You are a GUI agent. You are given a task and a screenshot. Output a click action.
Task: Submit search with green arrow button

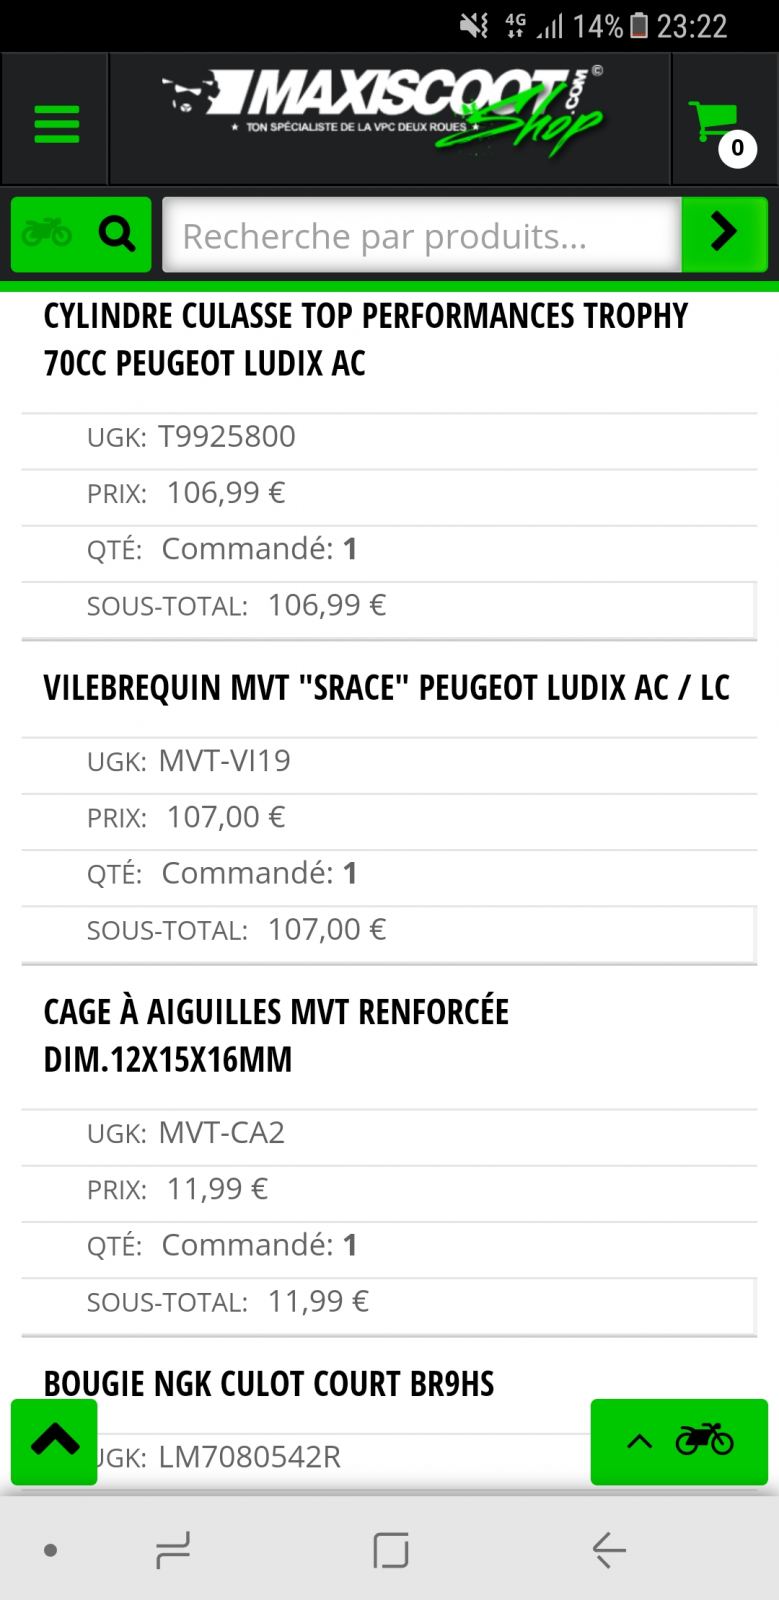724,234
